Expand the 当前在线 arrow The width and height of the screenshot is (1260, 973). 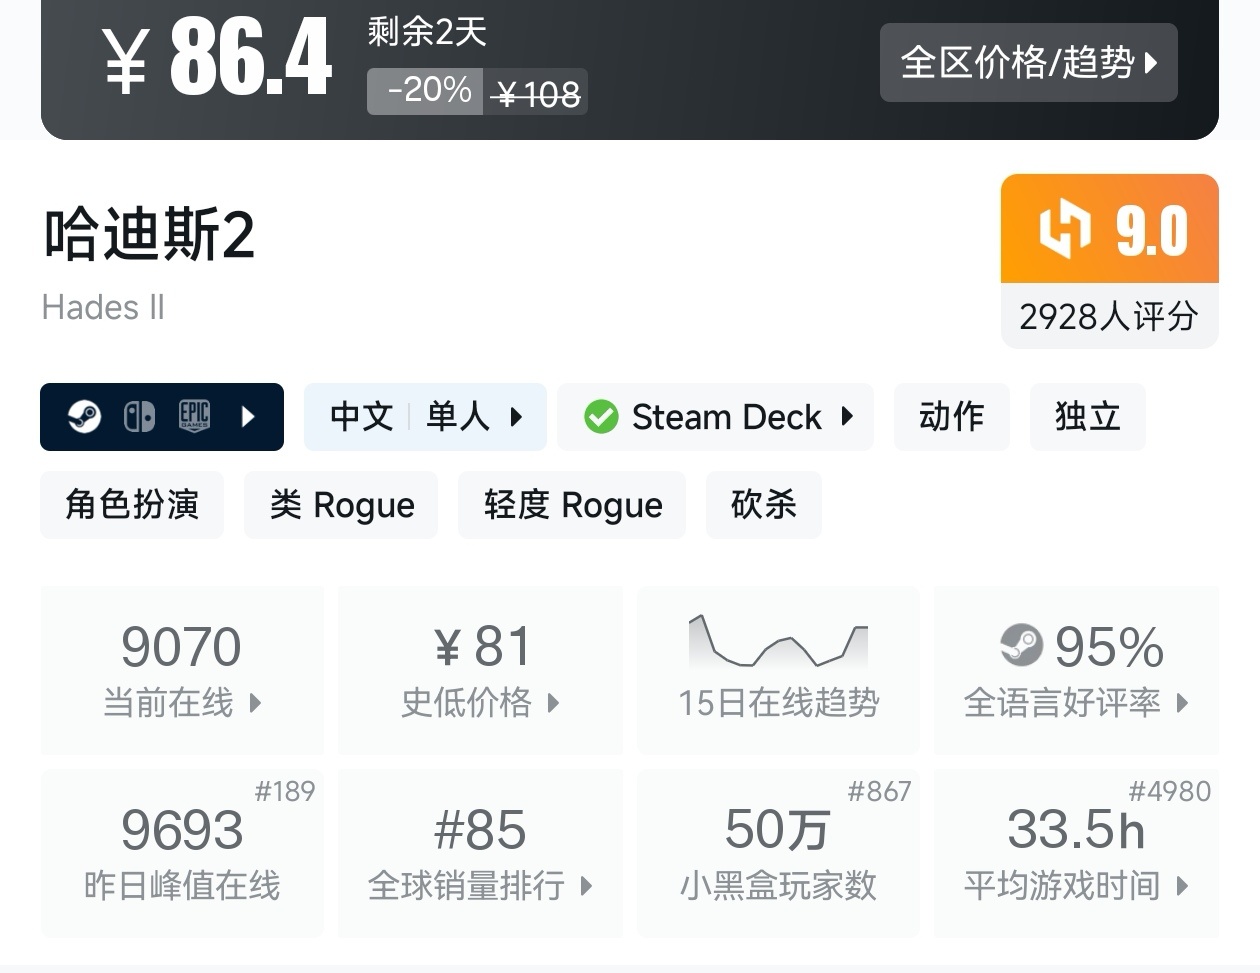[255, 703]
